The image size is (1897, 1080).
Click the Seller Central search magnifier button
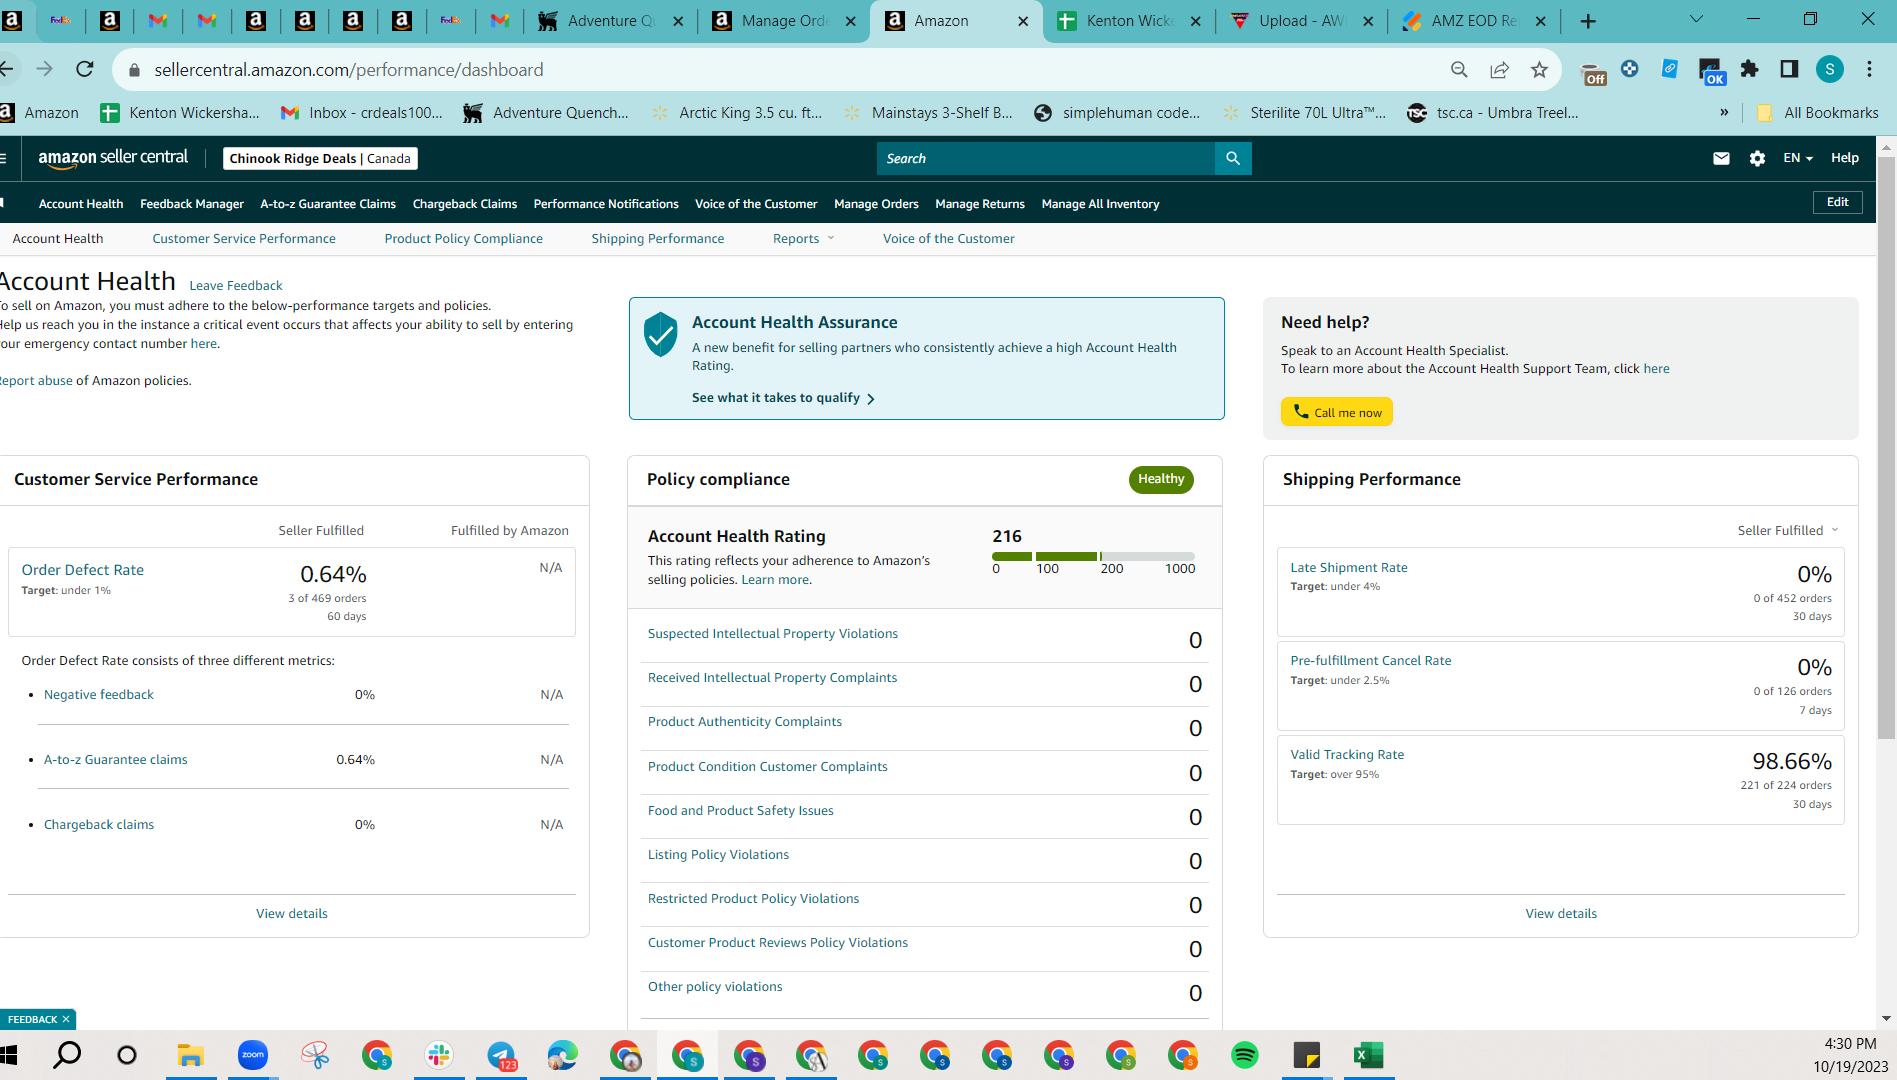[x=1233, y=158]
